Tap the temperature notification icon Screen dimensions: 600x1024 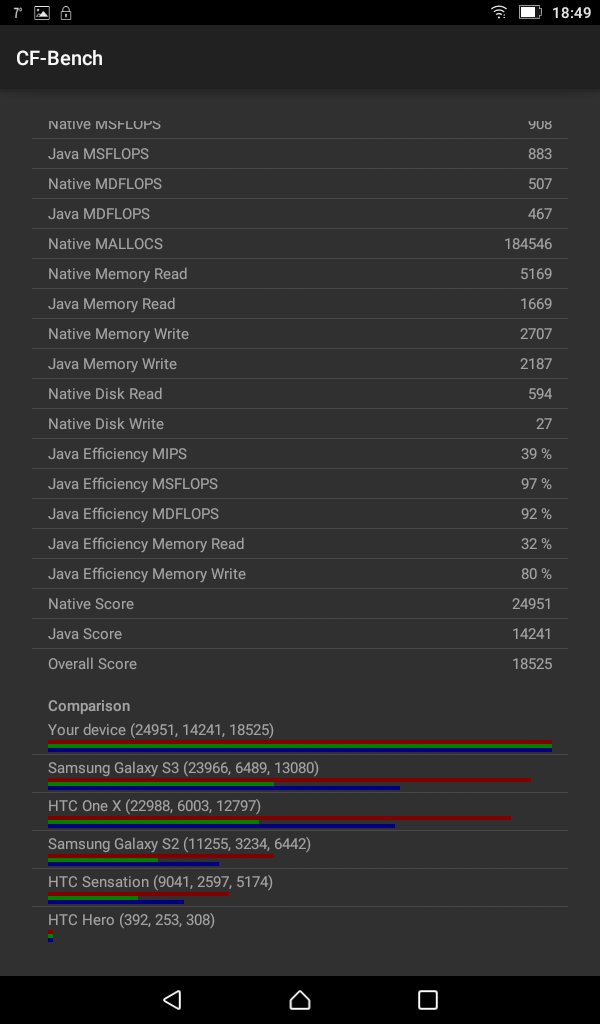pos(18,13)
